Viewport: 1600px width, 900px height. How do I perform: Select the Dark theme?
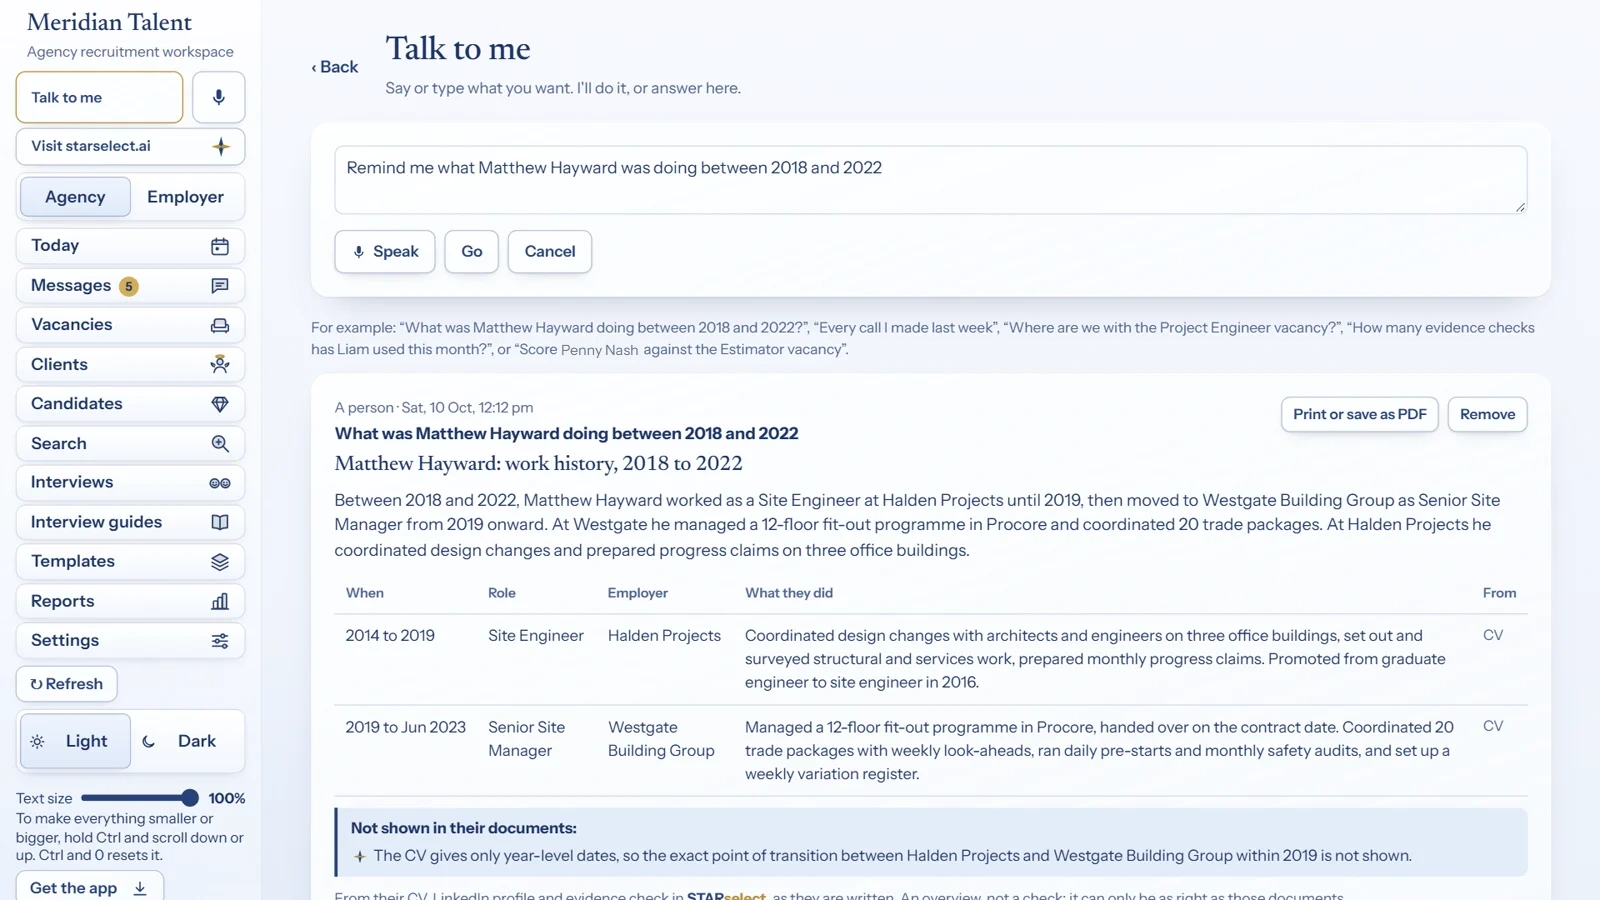[x=186, y=741]
